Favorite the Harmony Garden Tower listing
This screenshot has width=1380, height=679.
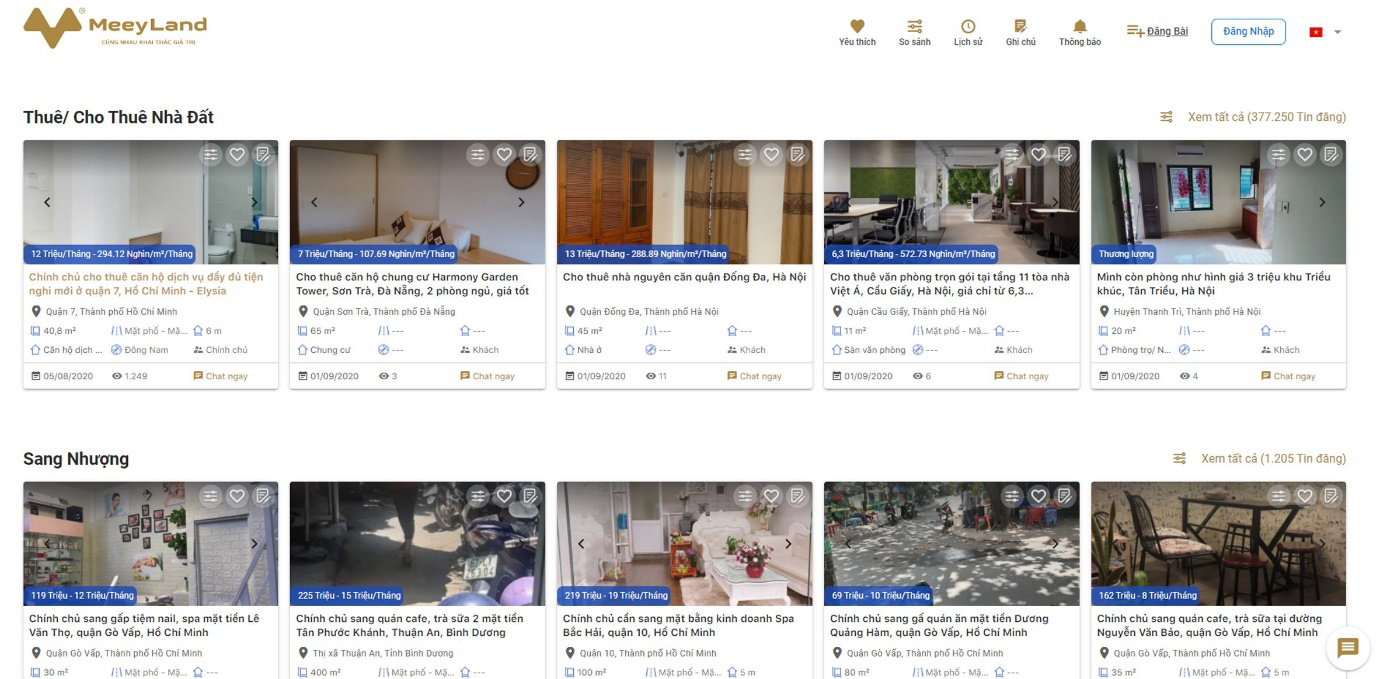[x=504, y=154]
